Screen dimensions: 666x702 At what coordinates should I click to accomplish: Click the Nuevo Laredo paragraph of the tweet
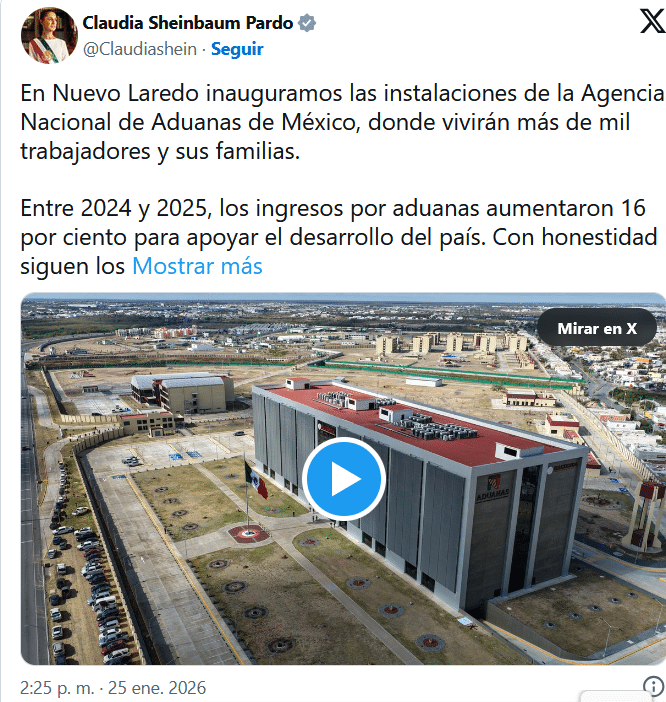(x=342, y=122)
